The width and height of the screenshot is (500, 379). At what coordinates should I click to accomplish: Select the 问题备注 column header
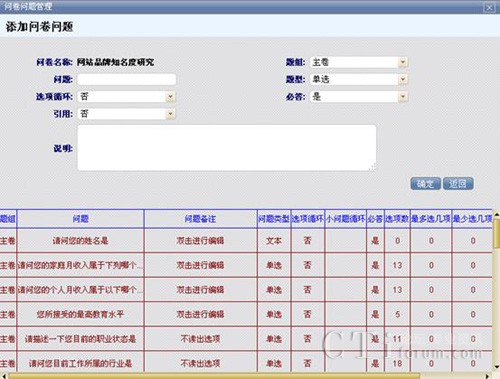pyautogui.click(x=200, y=219)
